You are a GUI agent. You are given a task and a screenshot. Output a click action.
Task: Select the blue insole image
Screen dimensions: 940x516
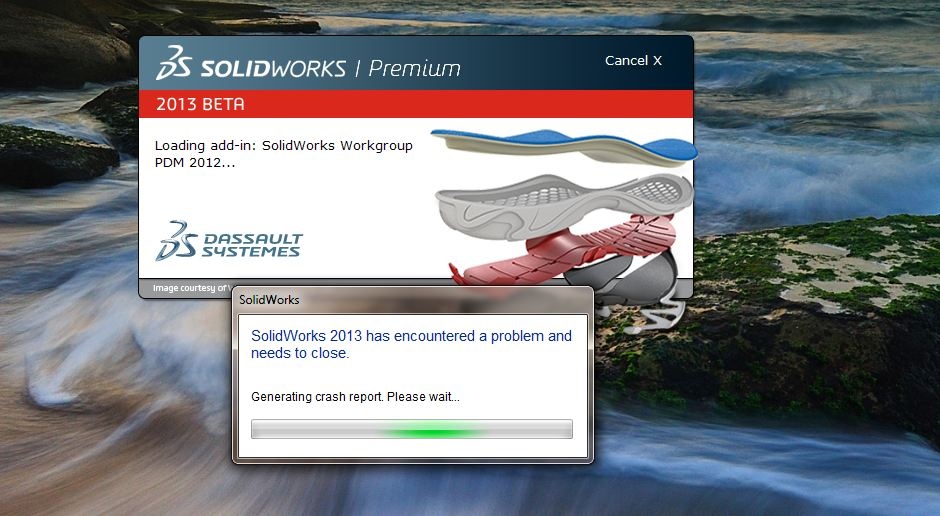[564, 147]
